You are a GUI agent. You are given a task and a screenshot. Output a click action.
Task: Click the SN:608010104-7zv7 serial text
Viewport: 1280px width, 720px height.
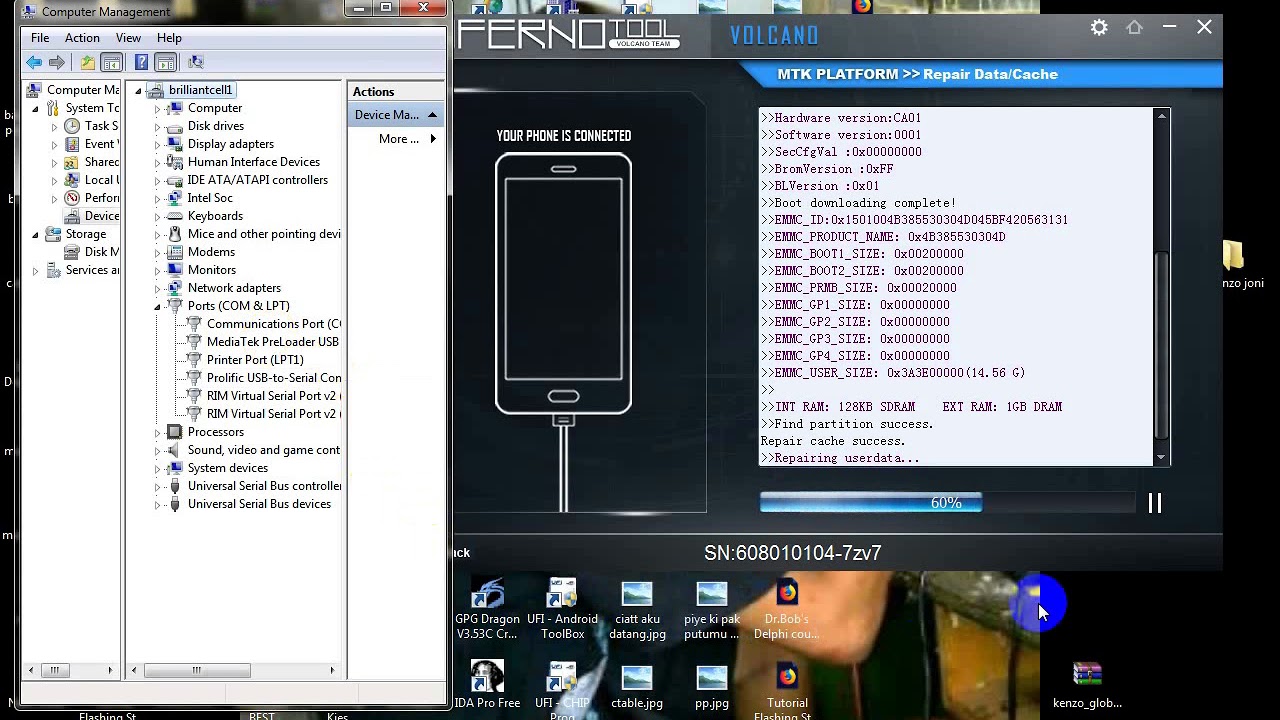[792, 553]
